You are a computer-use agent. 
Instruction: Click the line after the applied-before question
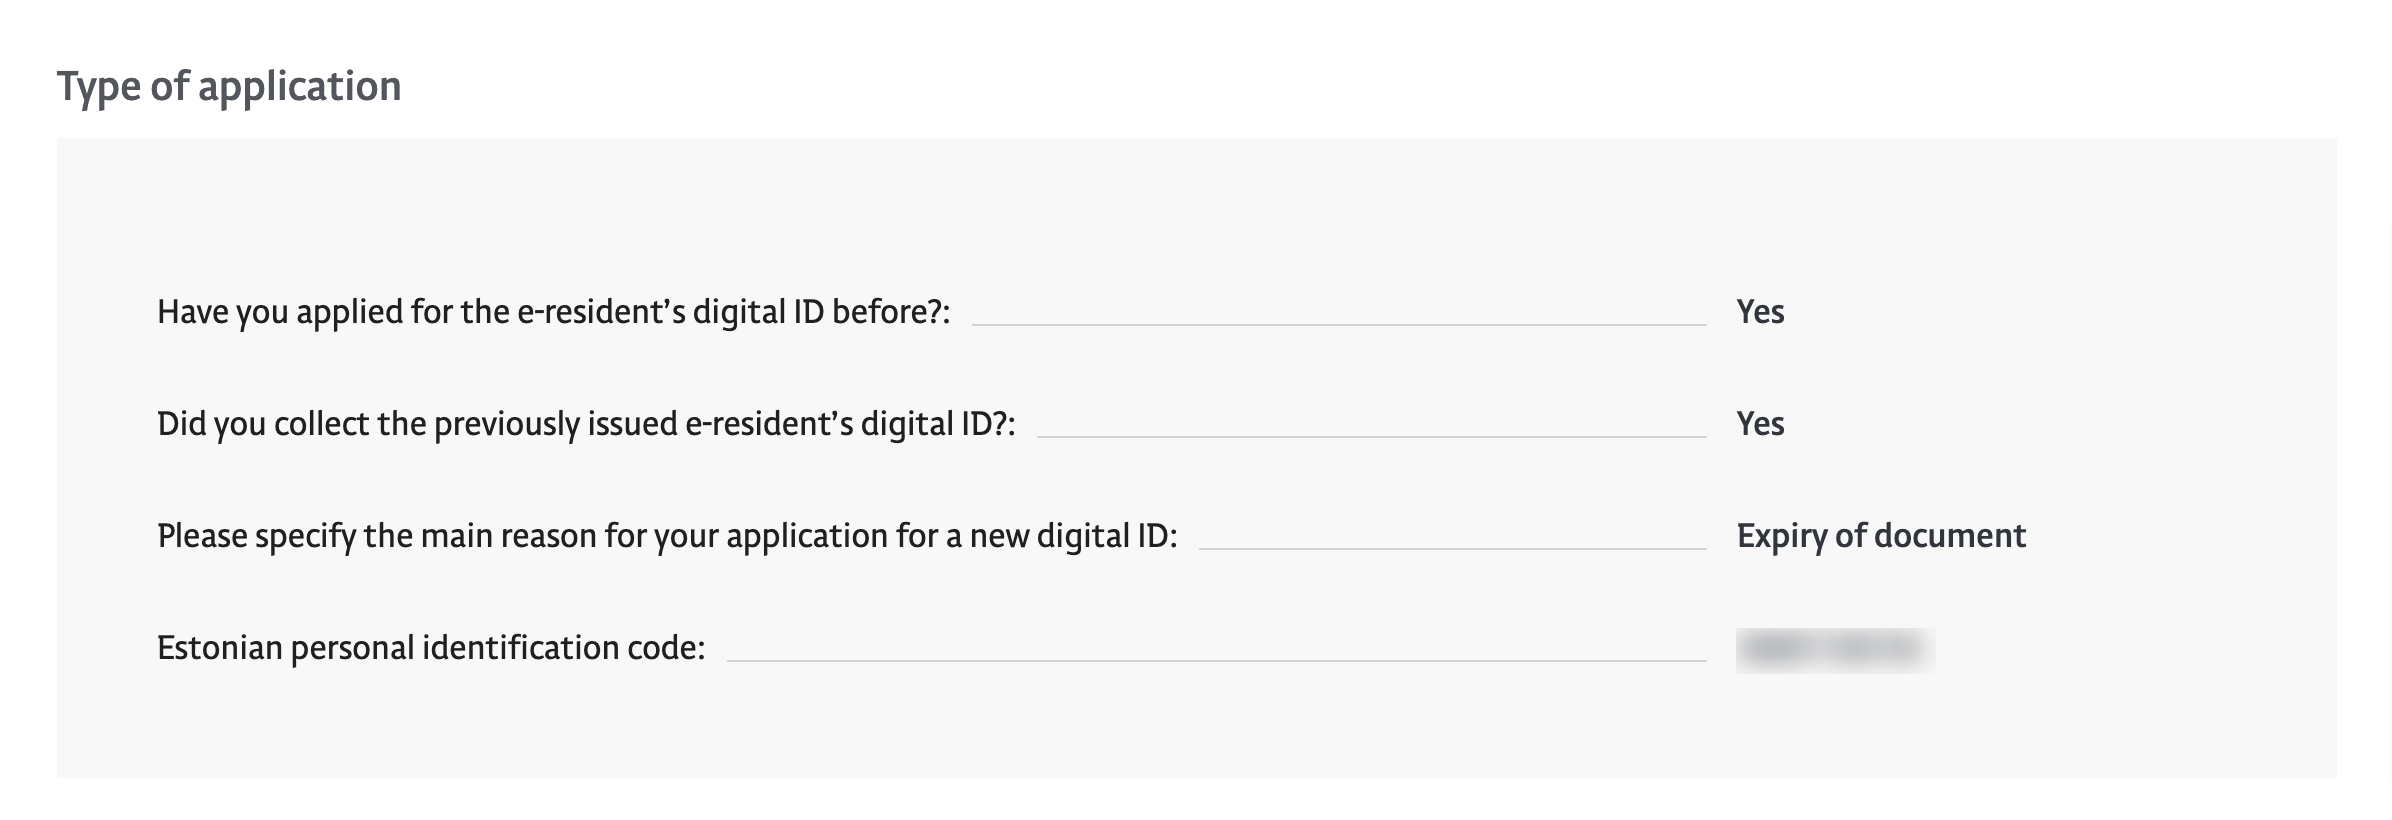(1339, 324)
